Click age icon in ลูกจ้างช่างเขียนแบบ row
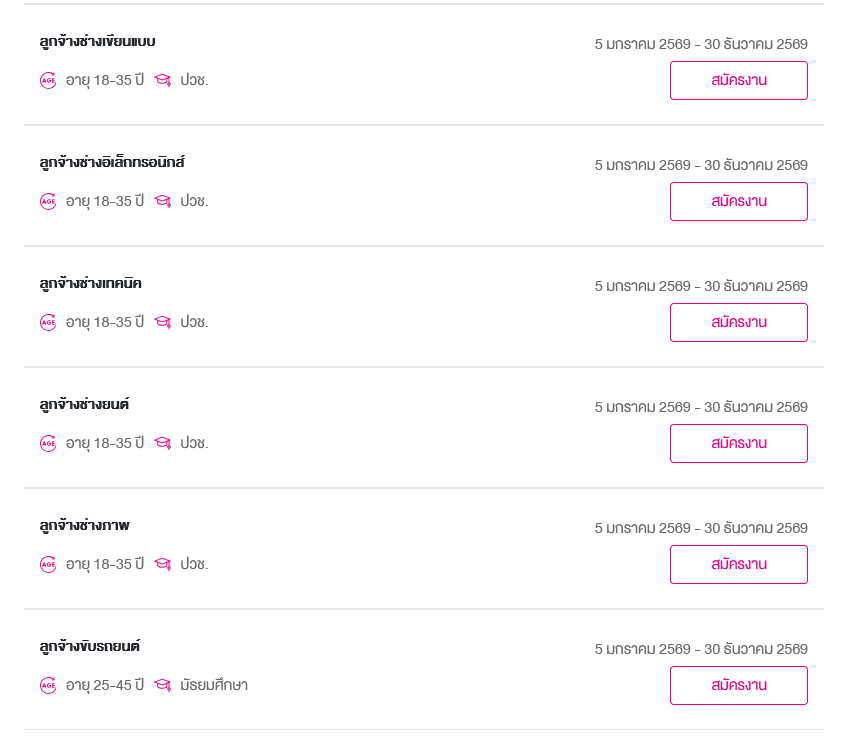Viewport: 856px width, 742px height. 48,80
